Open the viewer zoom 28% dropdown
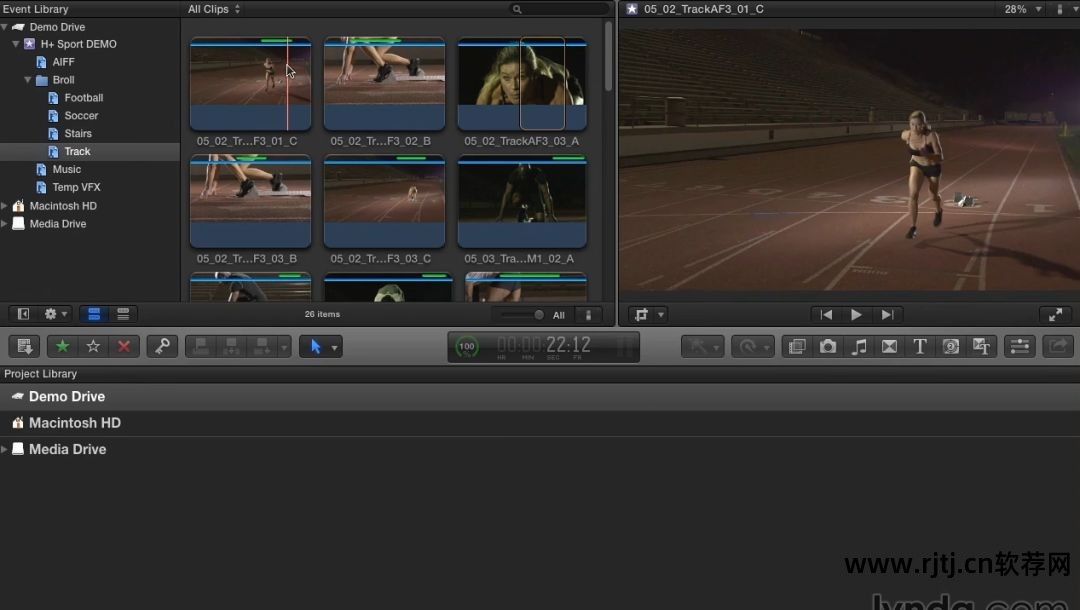 [x=1023, y=9]
